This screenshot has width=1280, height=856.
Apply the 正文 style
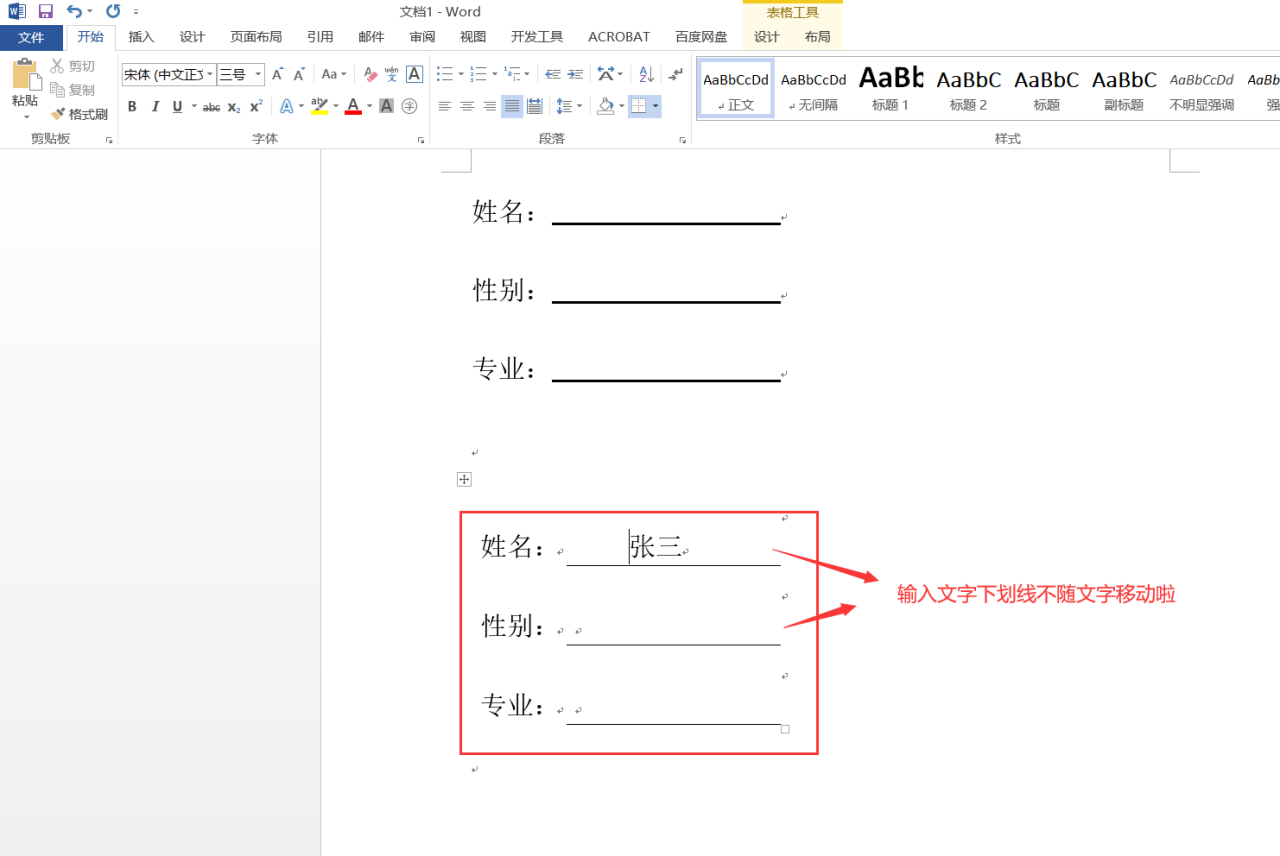[x=736, y=89]
